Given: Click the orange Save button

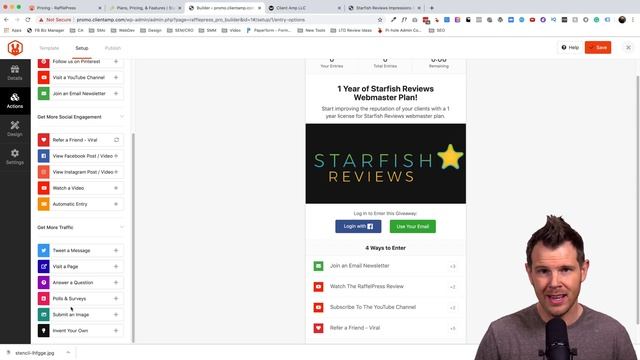Looking at the screenshot, I should tap(598, 47).
